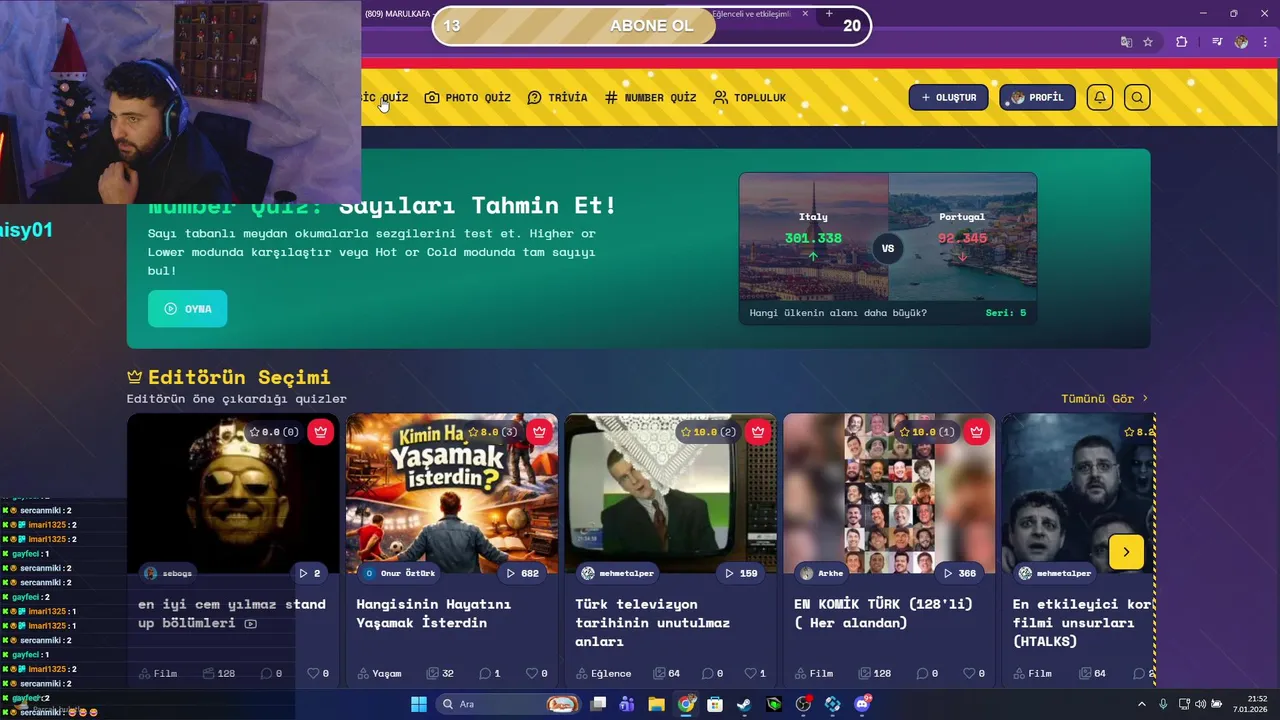Open the site search magnifier icon
Screen dimensions: 1280x720
point(1137,97)
